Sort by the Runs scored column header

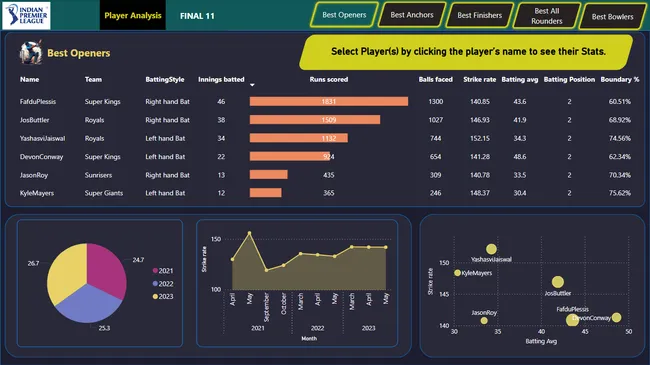click(x=329, y=79)
